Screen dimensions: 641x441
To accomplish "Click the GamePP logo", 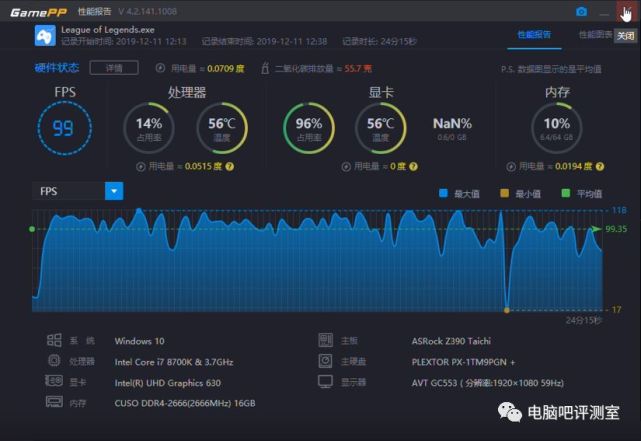I will coord(38,12).
